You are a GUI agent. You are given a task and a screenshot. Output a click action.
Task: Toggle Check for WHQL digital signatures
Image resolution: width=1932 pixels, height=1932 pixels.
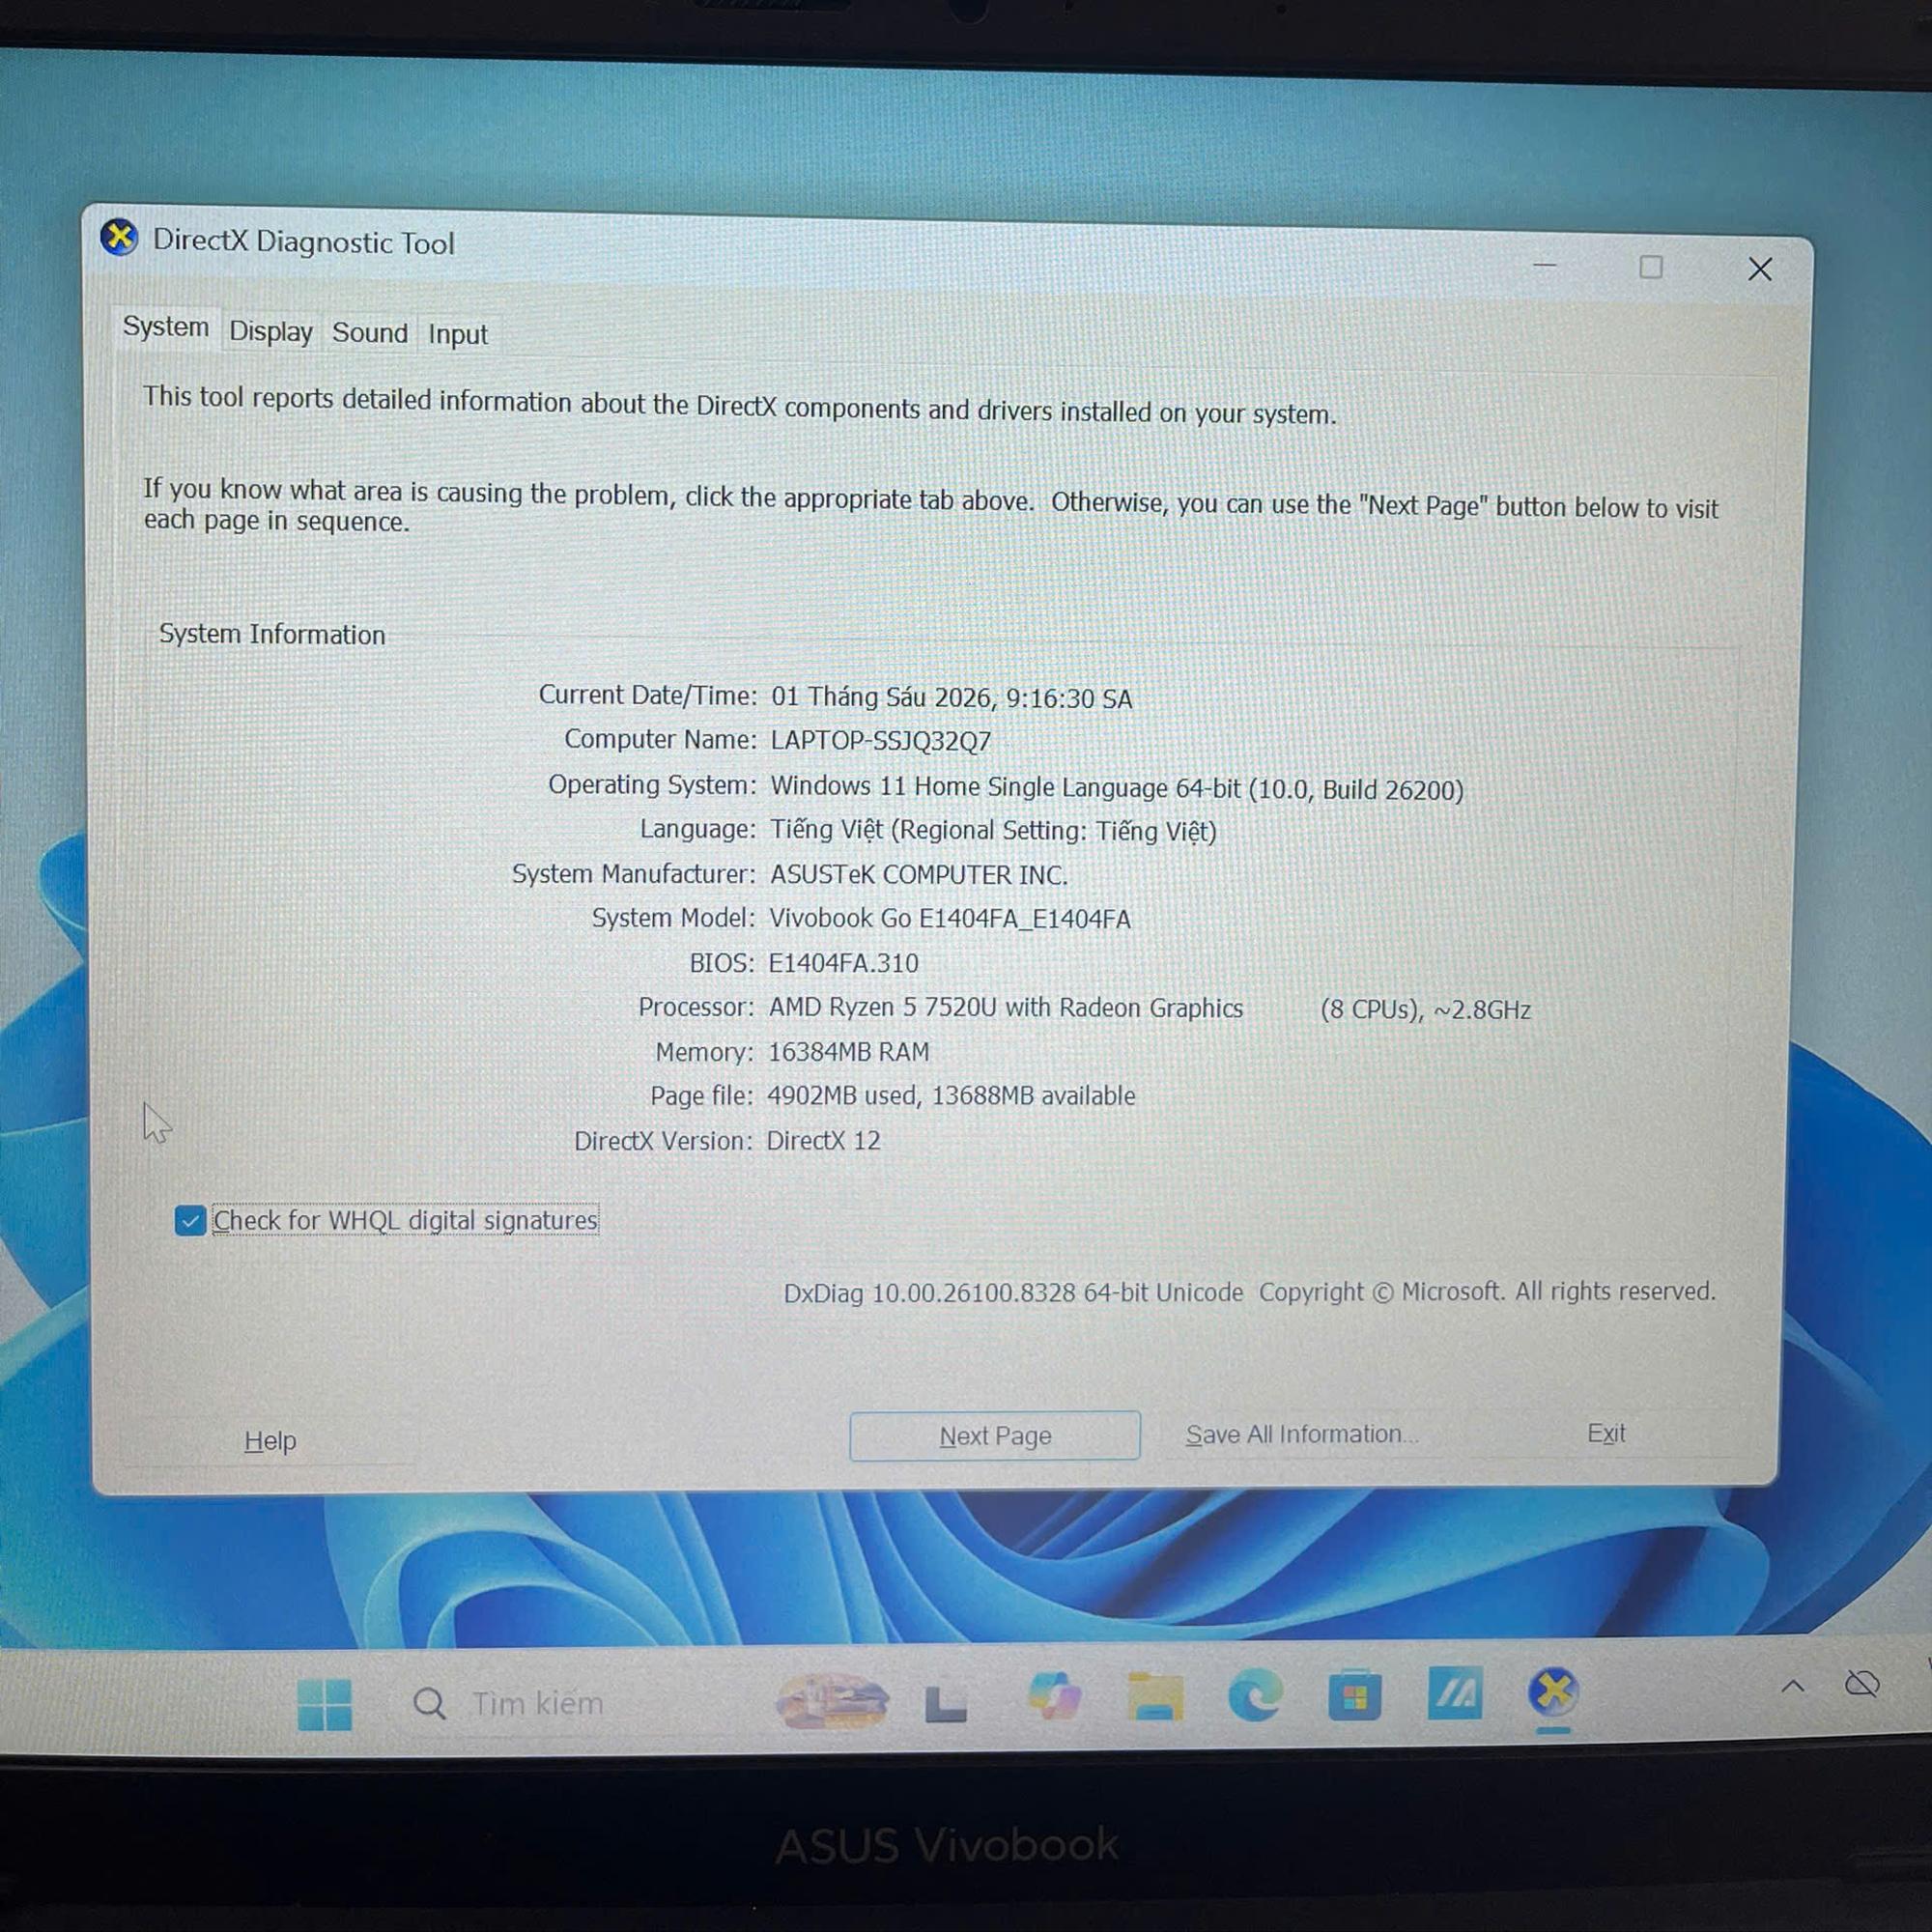pyautogui.click(x=190, y=1220)
